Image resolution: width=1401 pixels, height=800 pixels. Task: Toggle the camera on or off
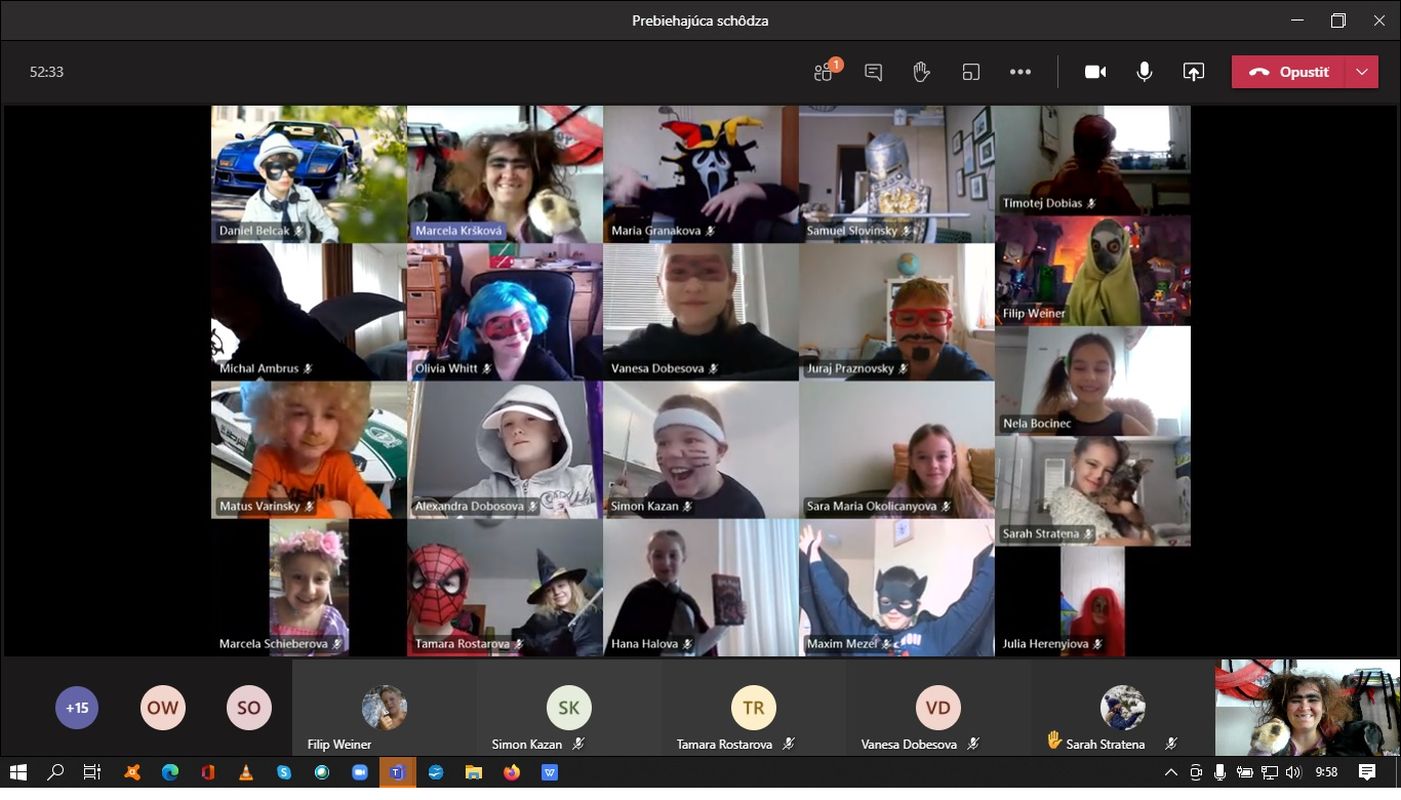coord(1096,72)
